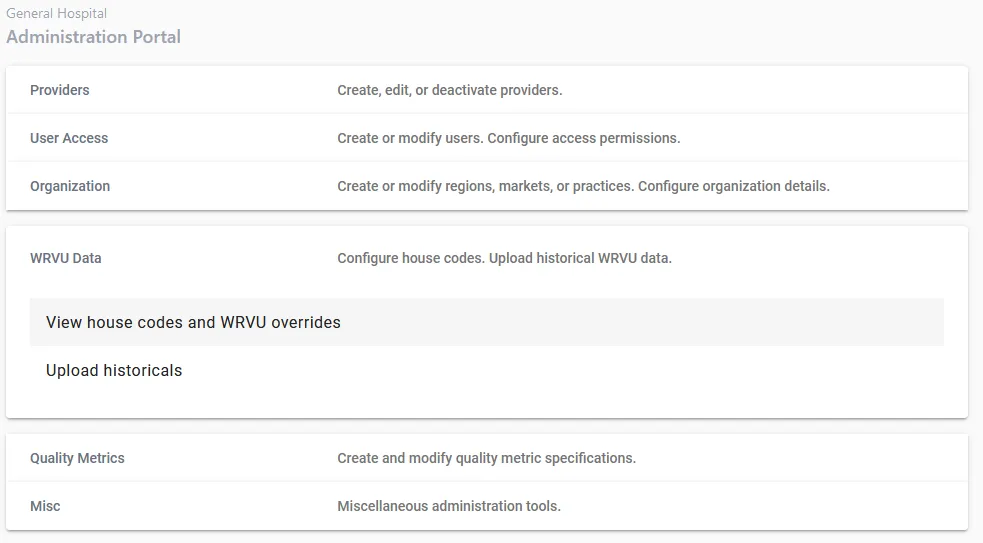Open the Organization settings row
983x543 pixels.
coord(70,186)
